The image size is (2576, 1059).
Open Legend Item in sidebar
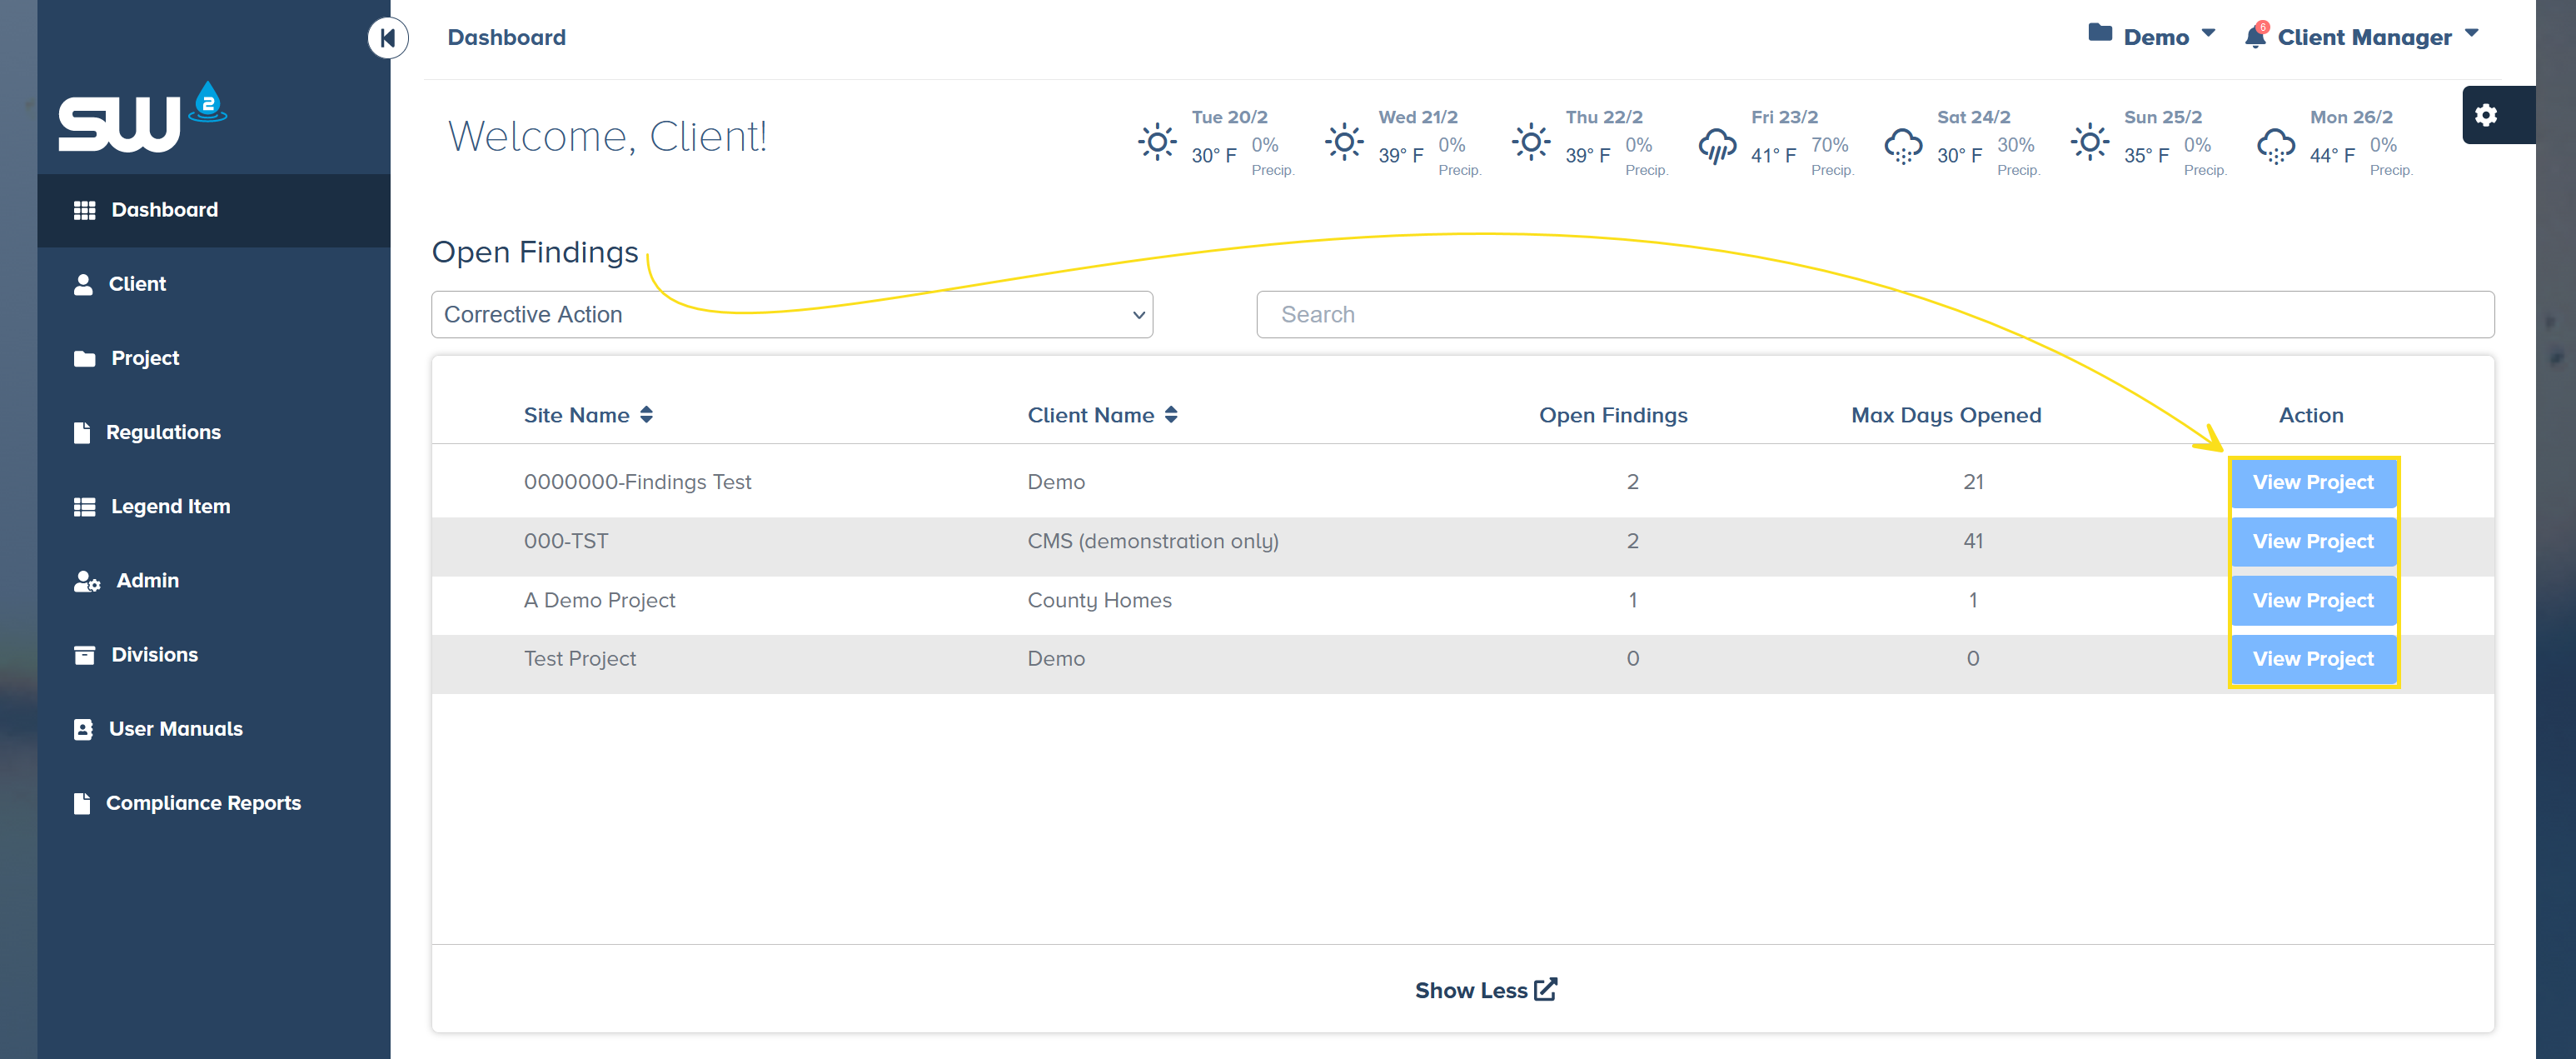tap(169, 506)
